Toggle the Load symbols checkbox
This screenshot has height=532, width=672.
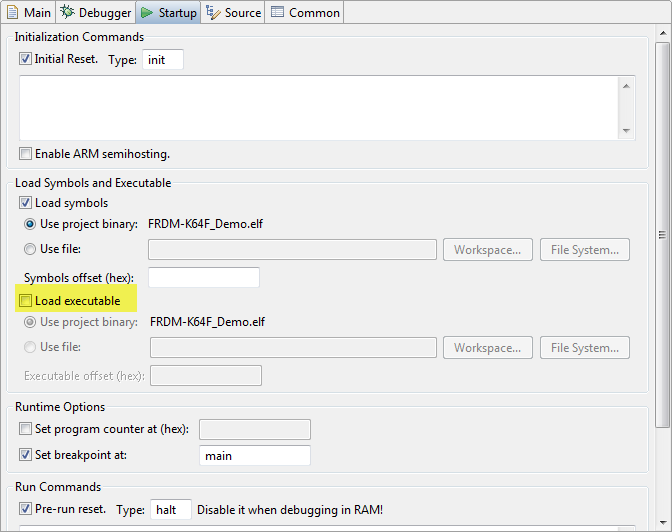[25, 203]
